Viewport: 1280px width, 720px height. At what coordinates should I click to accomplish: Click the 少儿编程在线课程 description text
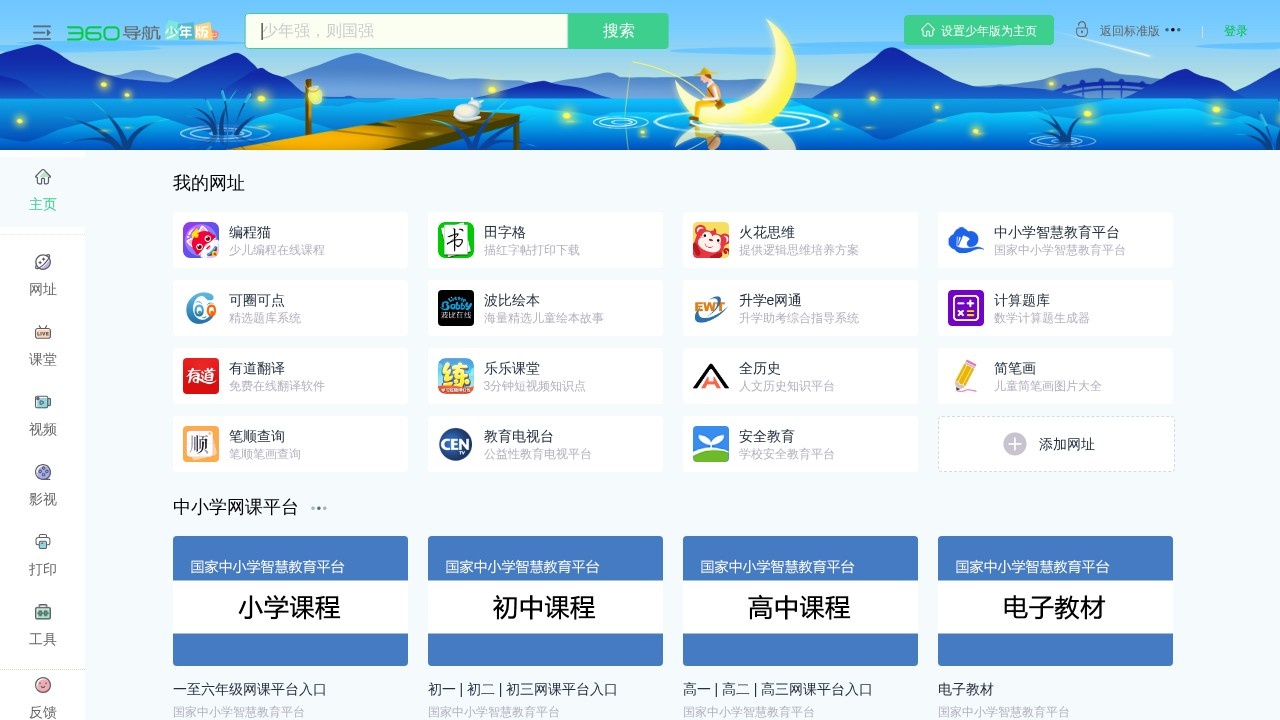coord(277,250)
